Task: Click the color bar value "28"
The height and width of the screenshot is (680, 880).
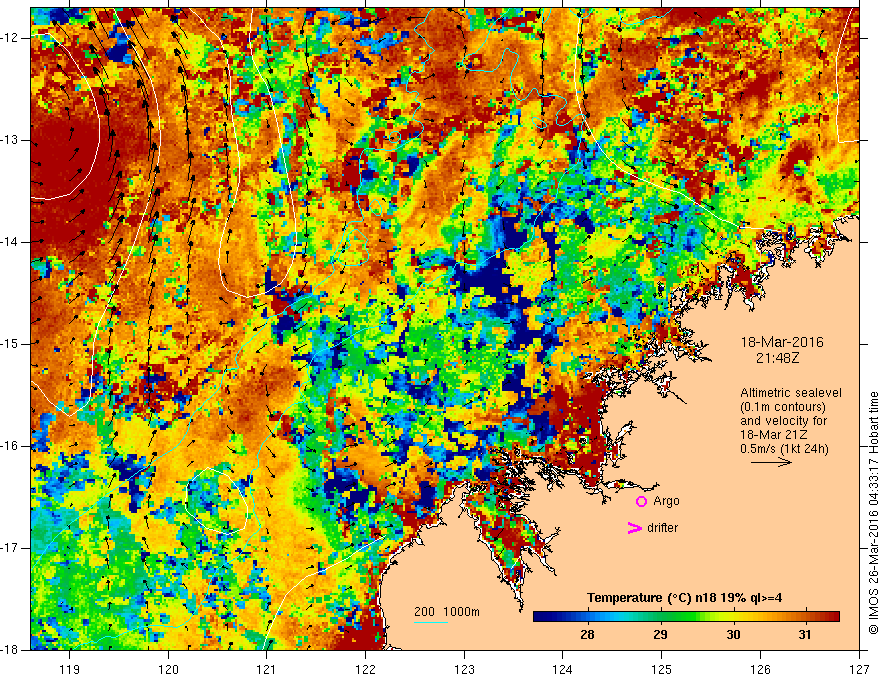Action: tap(587, 635)
